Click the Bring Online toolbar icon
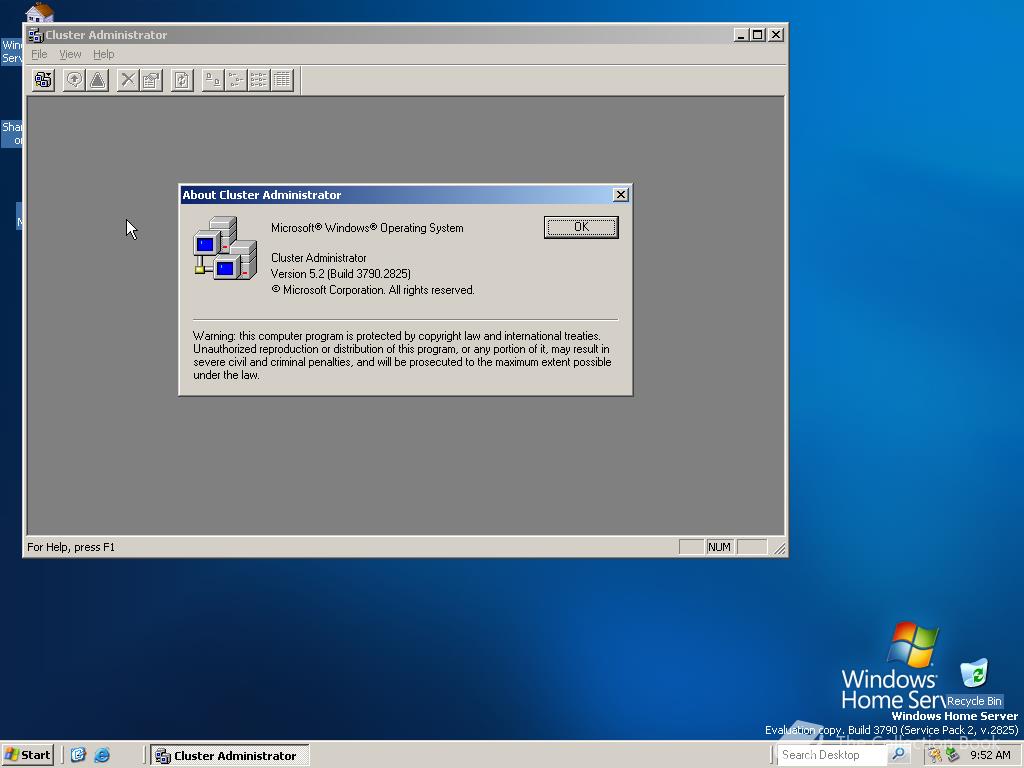Viewport: 1024px width, 768px height. [74, 80]
